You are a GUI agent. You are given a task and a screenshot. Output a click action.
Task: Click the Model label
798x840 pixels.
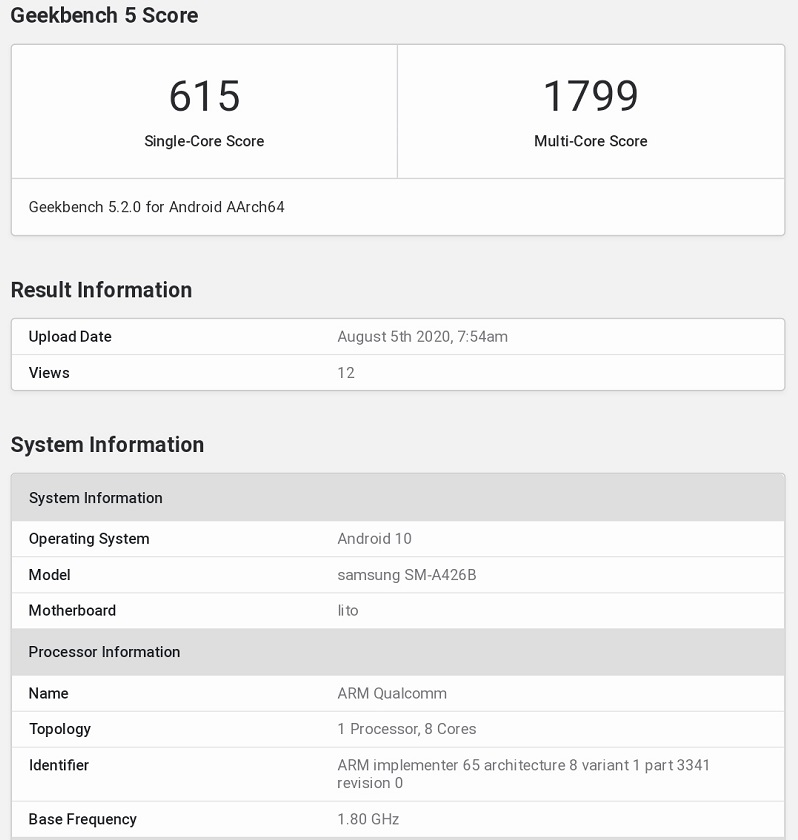pos(50,575)
